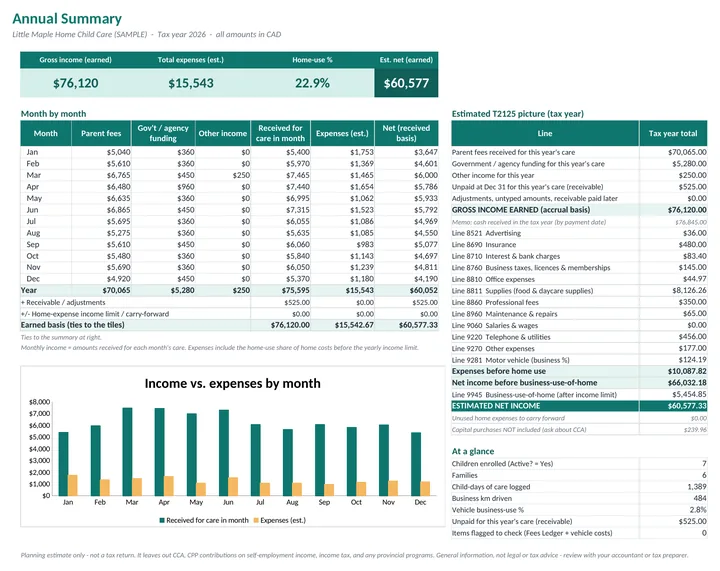Click the Month by month heading
Image resolution: width=720 pixels, height=571 pixels.
pos(53,114)
